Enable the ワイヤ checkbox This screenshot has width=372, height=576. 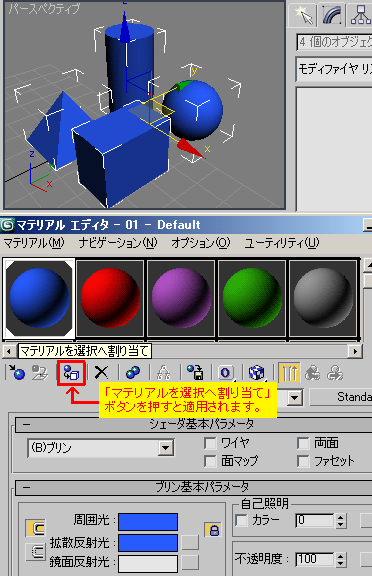pyautogui.click(x=210, y=443)
